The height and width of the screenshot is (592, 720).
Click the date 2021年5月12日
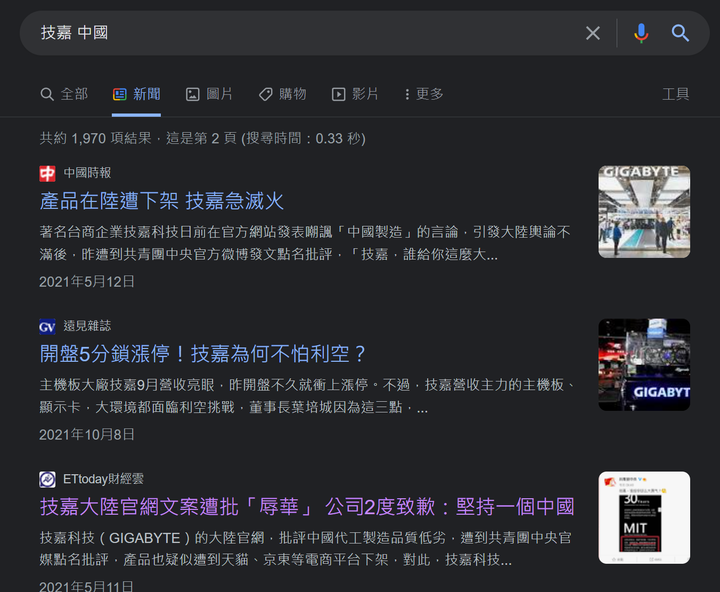pyautogui.click(x=87, y=282)
